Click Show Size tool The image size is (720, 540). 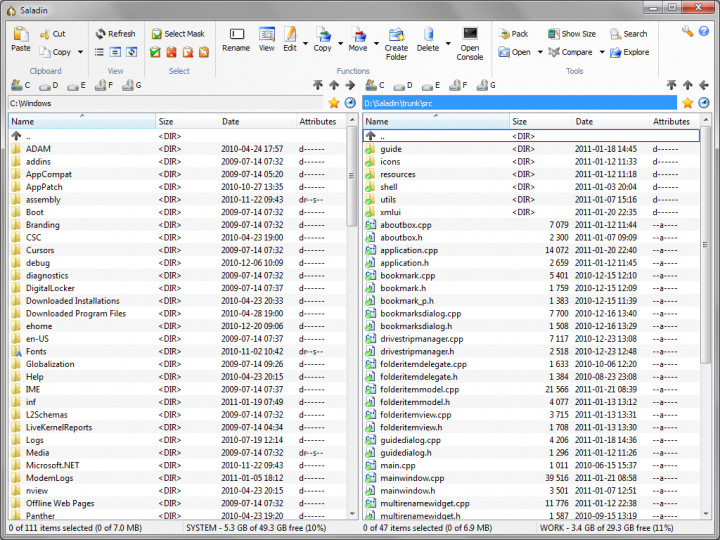(572, 34)
